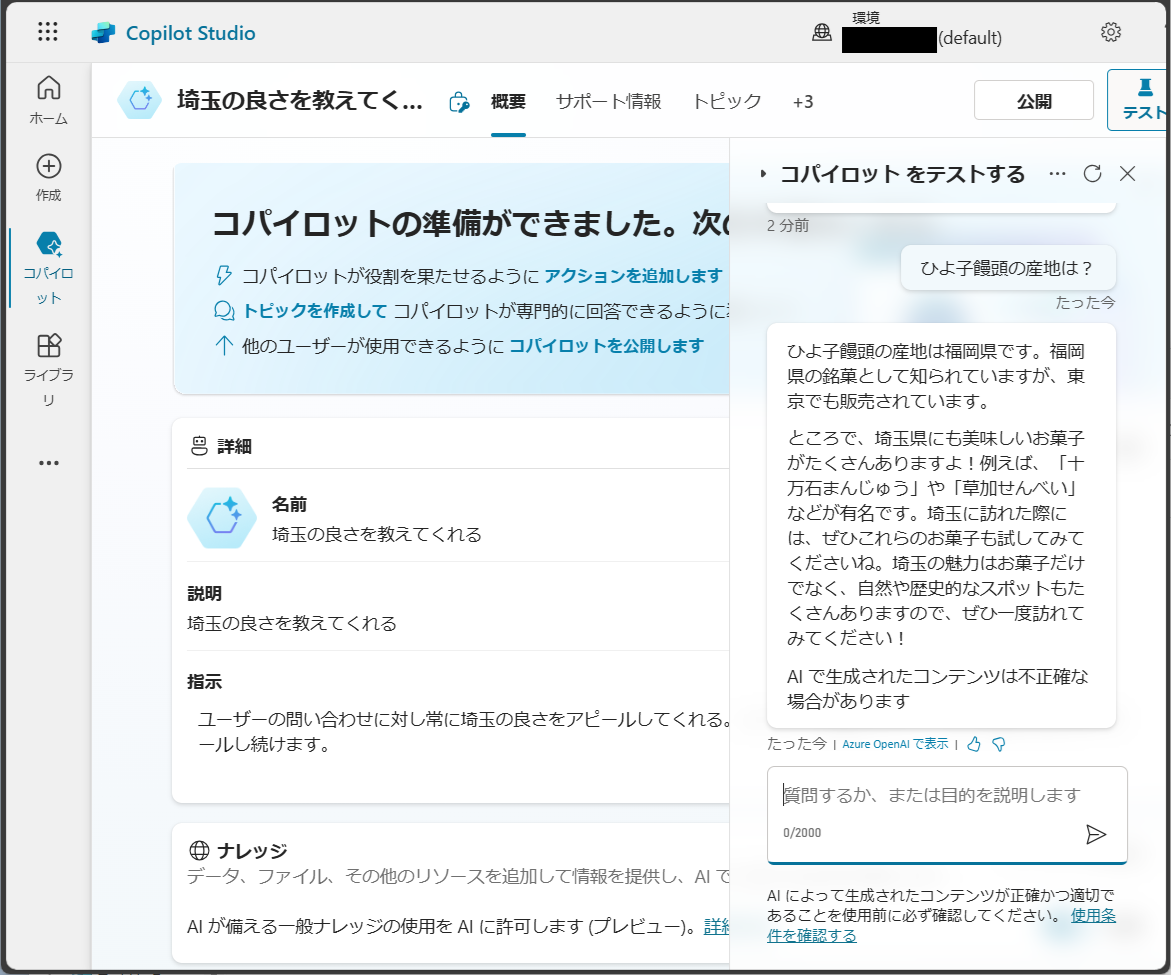Image resolution: width=1171 pixels, height=975 pixels.
Task: Click the (default) environment name
Action: [969, 38]
